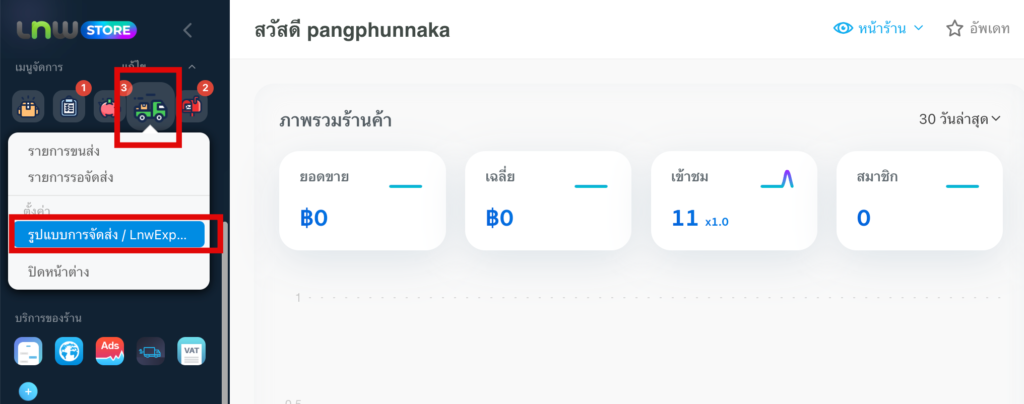
Task: Expand the 30 วันล่าสุด period dropdown
Action: [959, 120]
